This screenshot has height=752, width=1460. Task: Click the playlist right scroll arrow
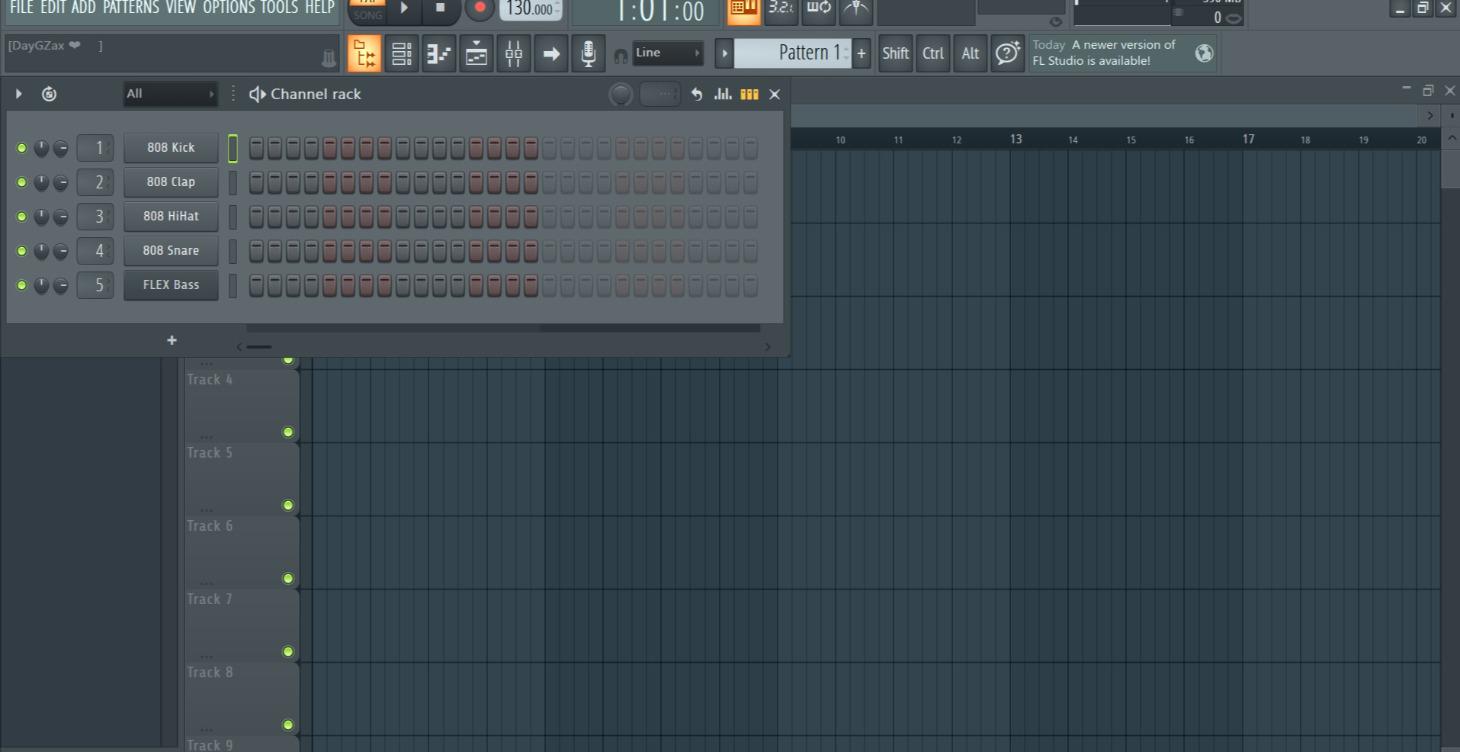1430,116
